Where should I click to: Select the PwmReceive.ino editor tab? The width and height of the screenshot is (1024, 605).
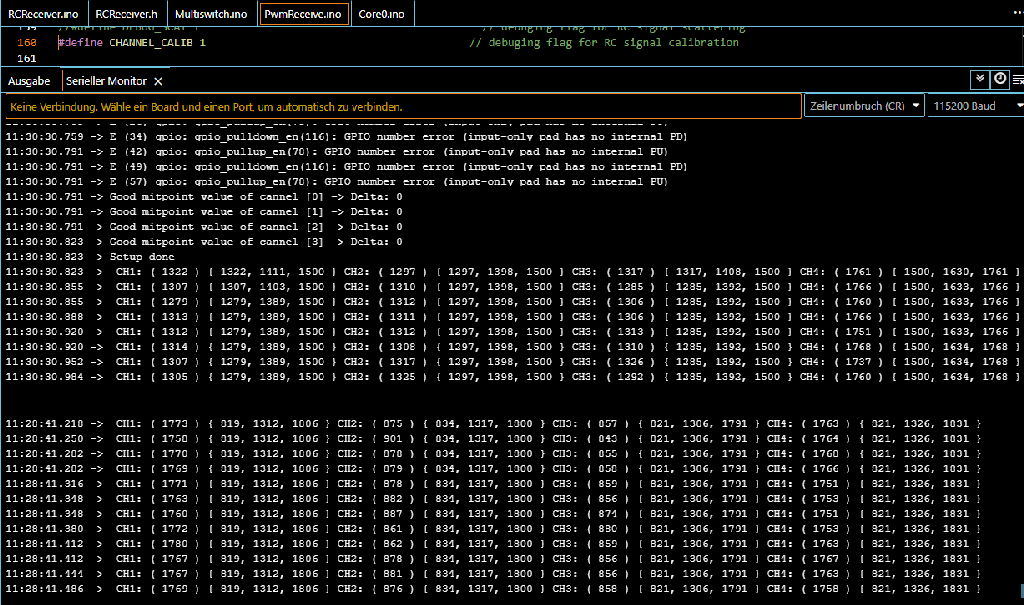click(304, 14)
